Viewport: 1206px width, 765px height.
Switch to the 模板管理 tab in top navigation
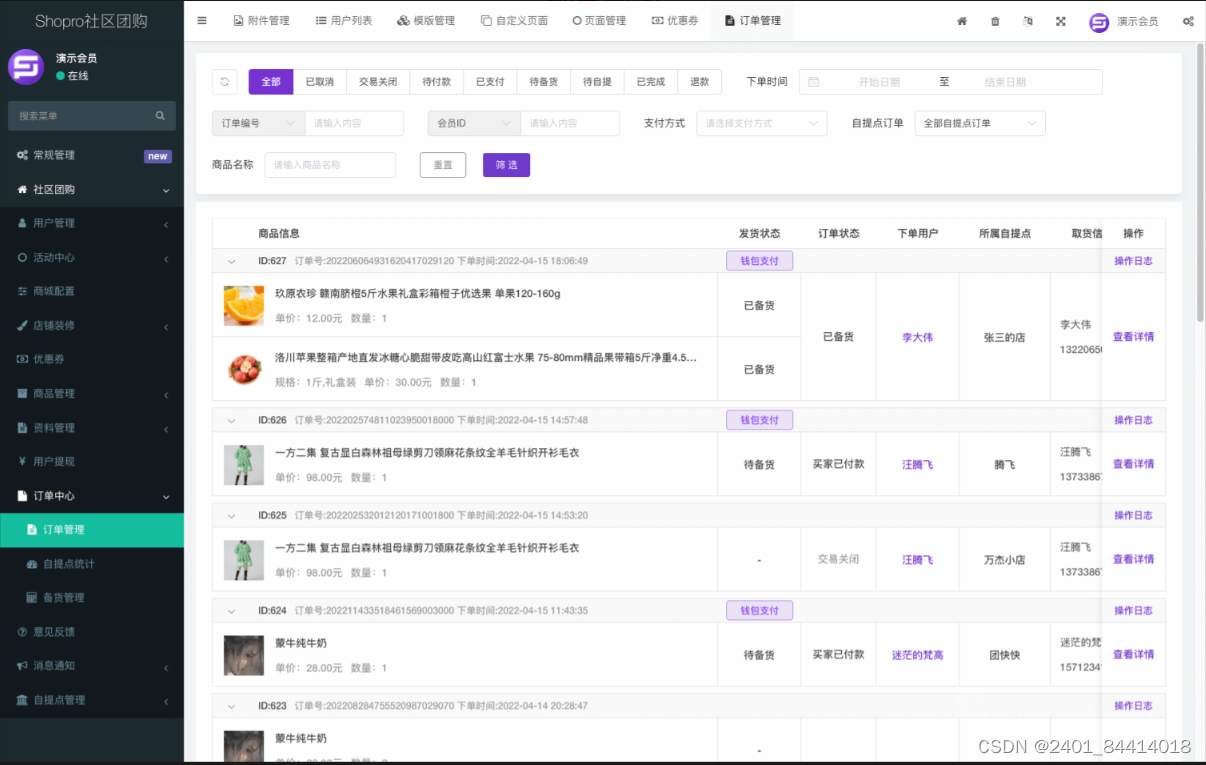[426, 20]
